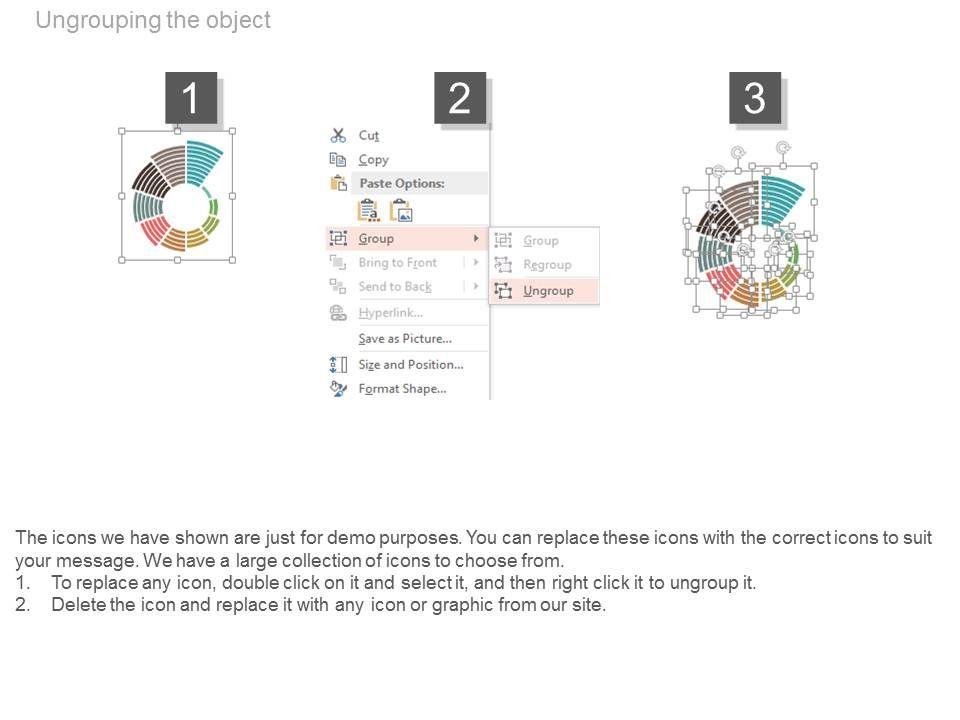Click the Format Shape paint bucket icon
Image resolution: width=960 pixels, height=720 pixels.
coord(338,389)
